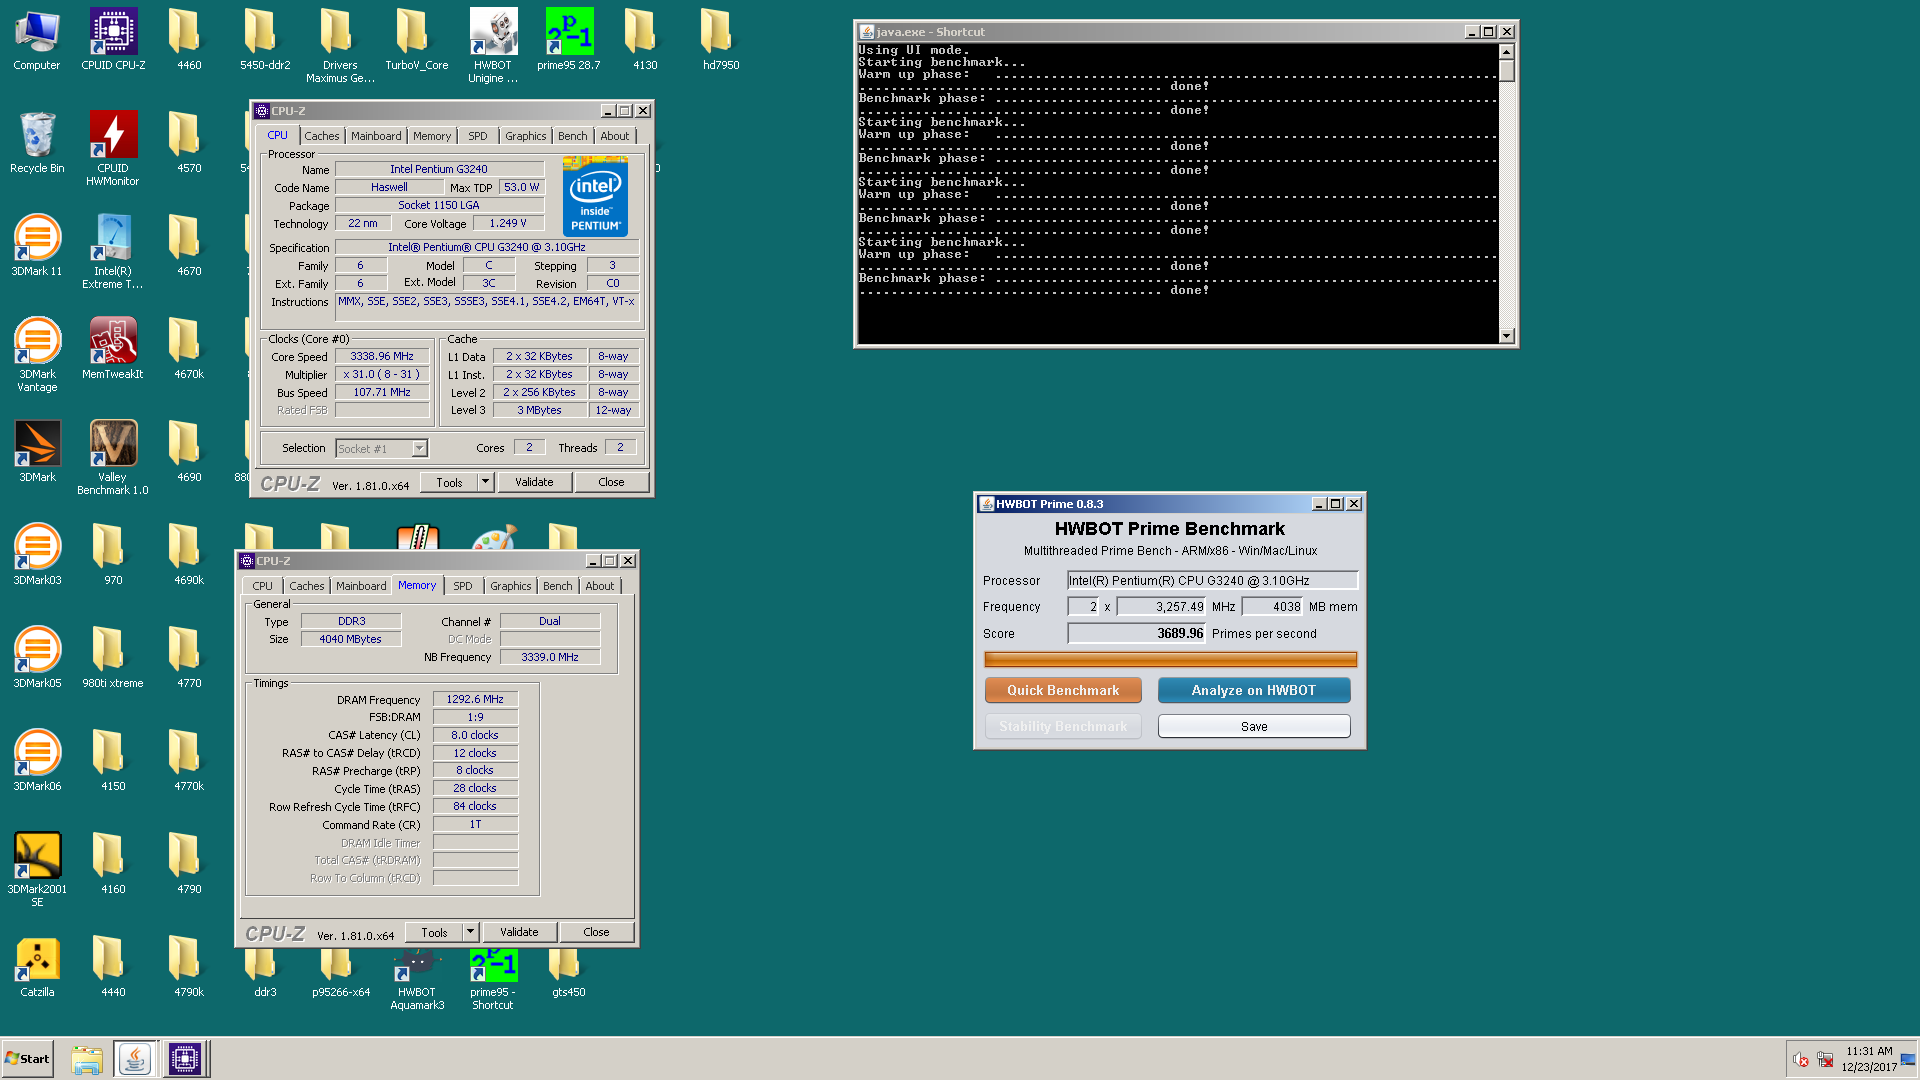Switch to CPU tab in bottom CPU-Z
This screenshot has width=1920, height=1080.
[262, 586]
